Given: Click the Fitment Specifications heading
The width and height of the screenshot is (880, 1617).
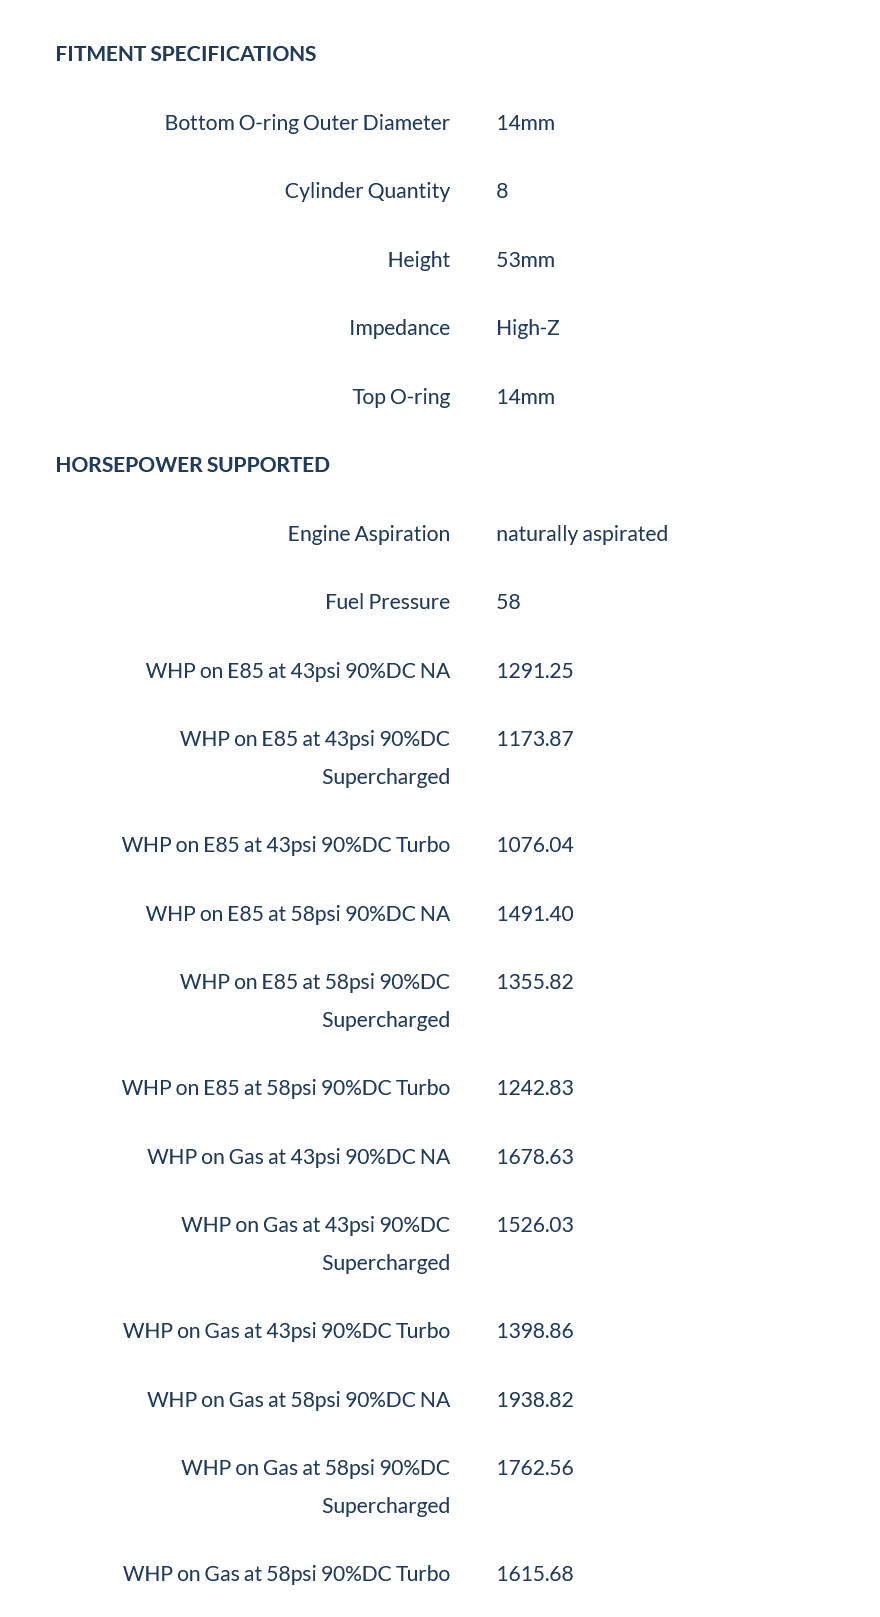Looking at the screenshot, I should (x=186, y=54).
